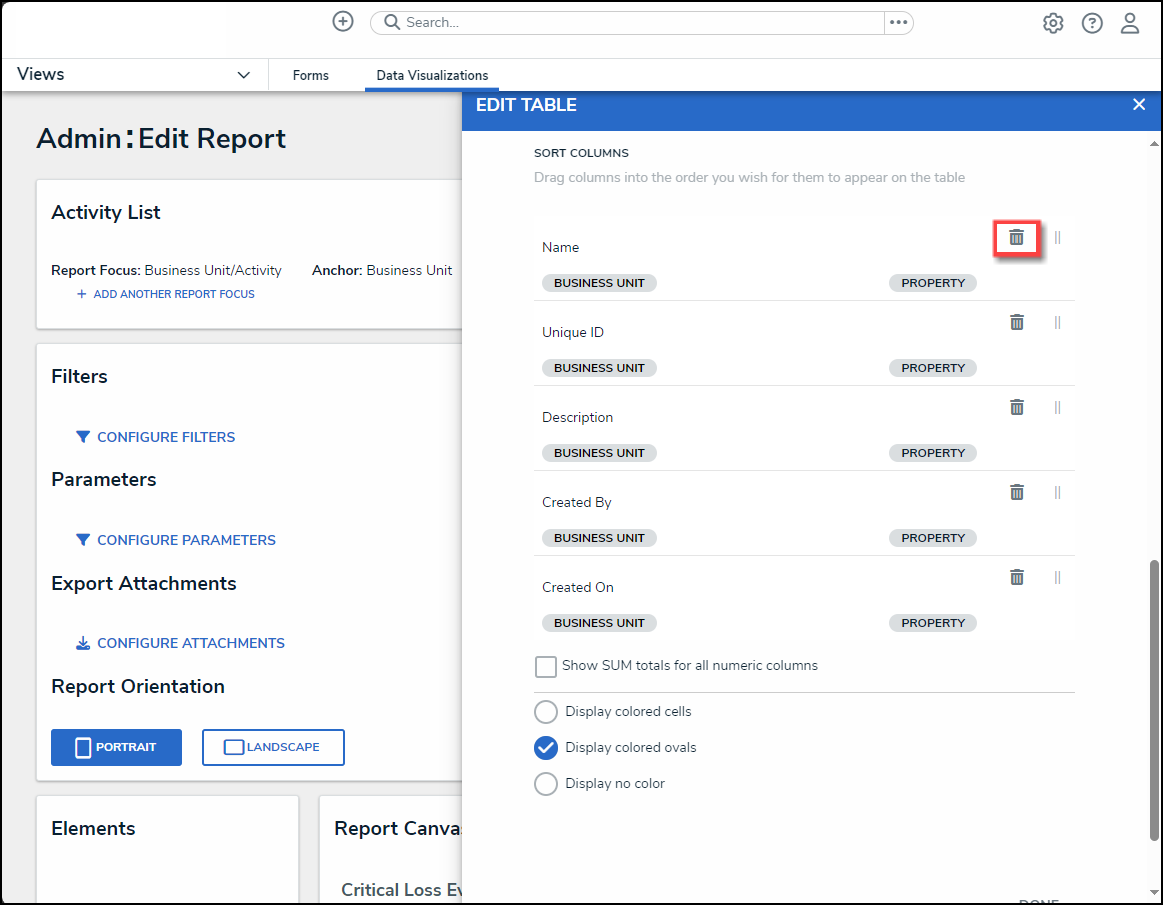Click the plus circle add icon
Screen dimensions: 1163x905
point(343,22)
